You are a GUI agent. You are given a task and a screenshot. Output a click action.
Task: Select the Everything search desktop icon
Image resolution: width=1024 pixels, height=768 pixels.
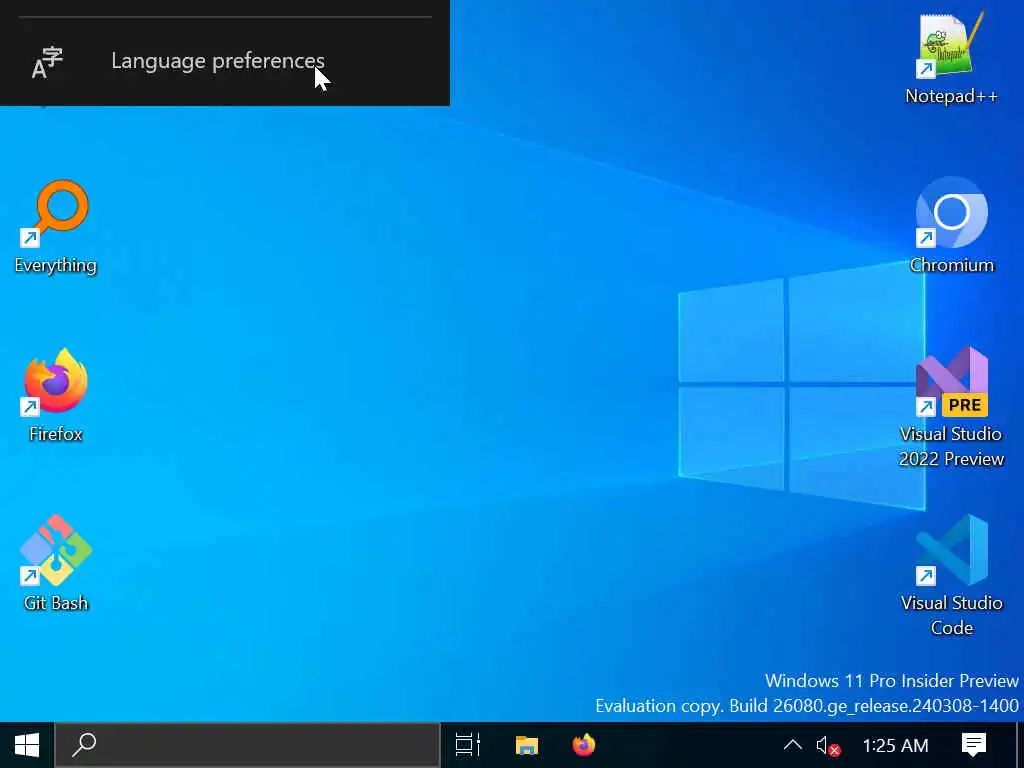coord(56,227)
